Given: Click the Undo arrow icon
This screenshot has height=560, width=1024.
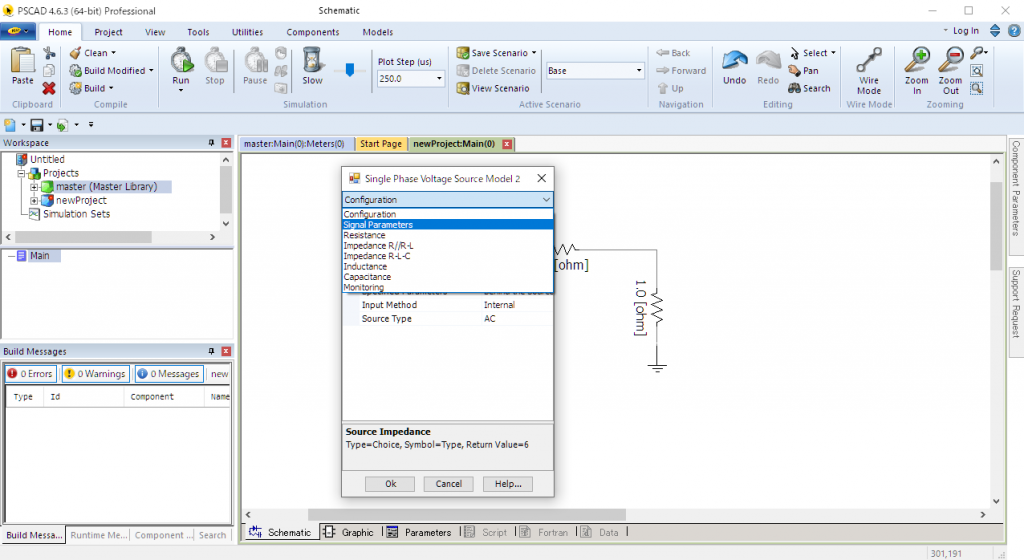Looking at the screenshot, I should (x=734, y=61).
